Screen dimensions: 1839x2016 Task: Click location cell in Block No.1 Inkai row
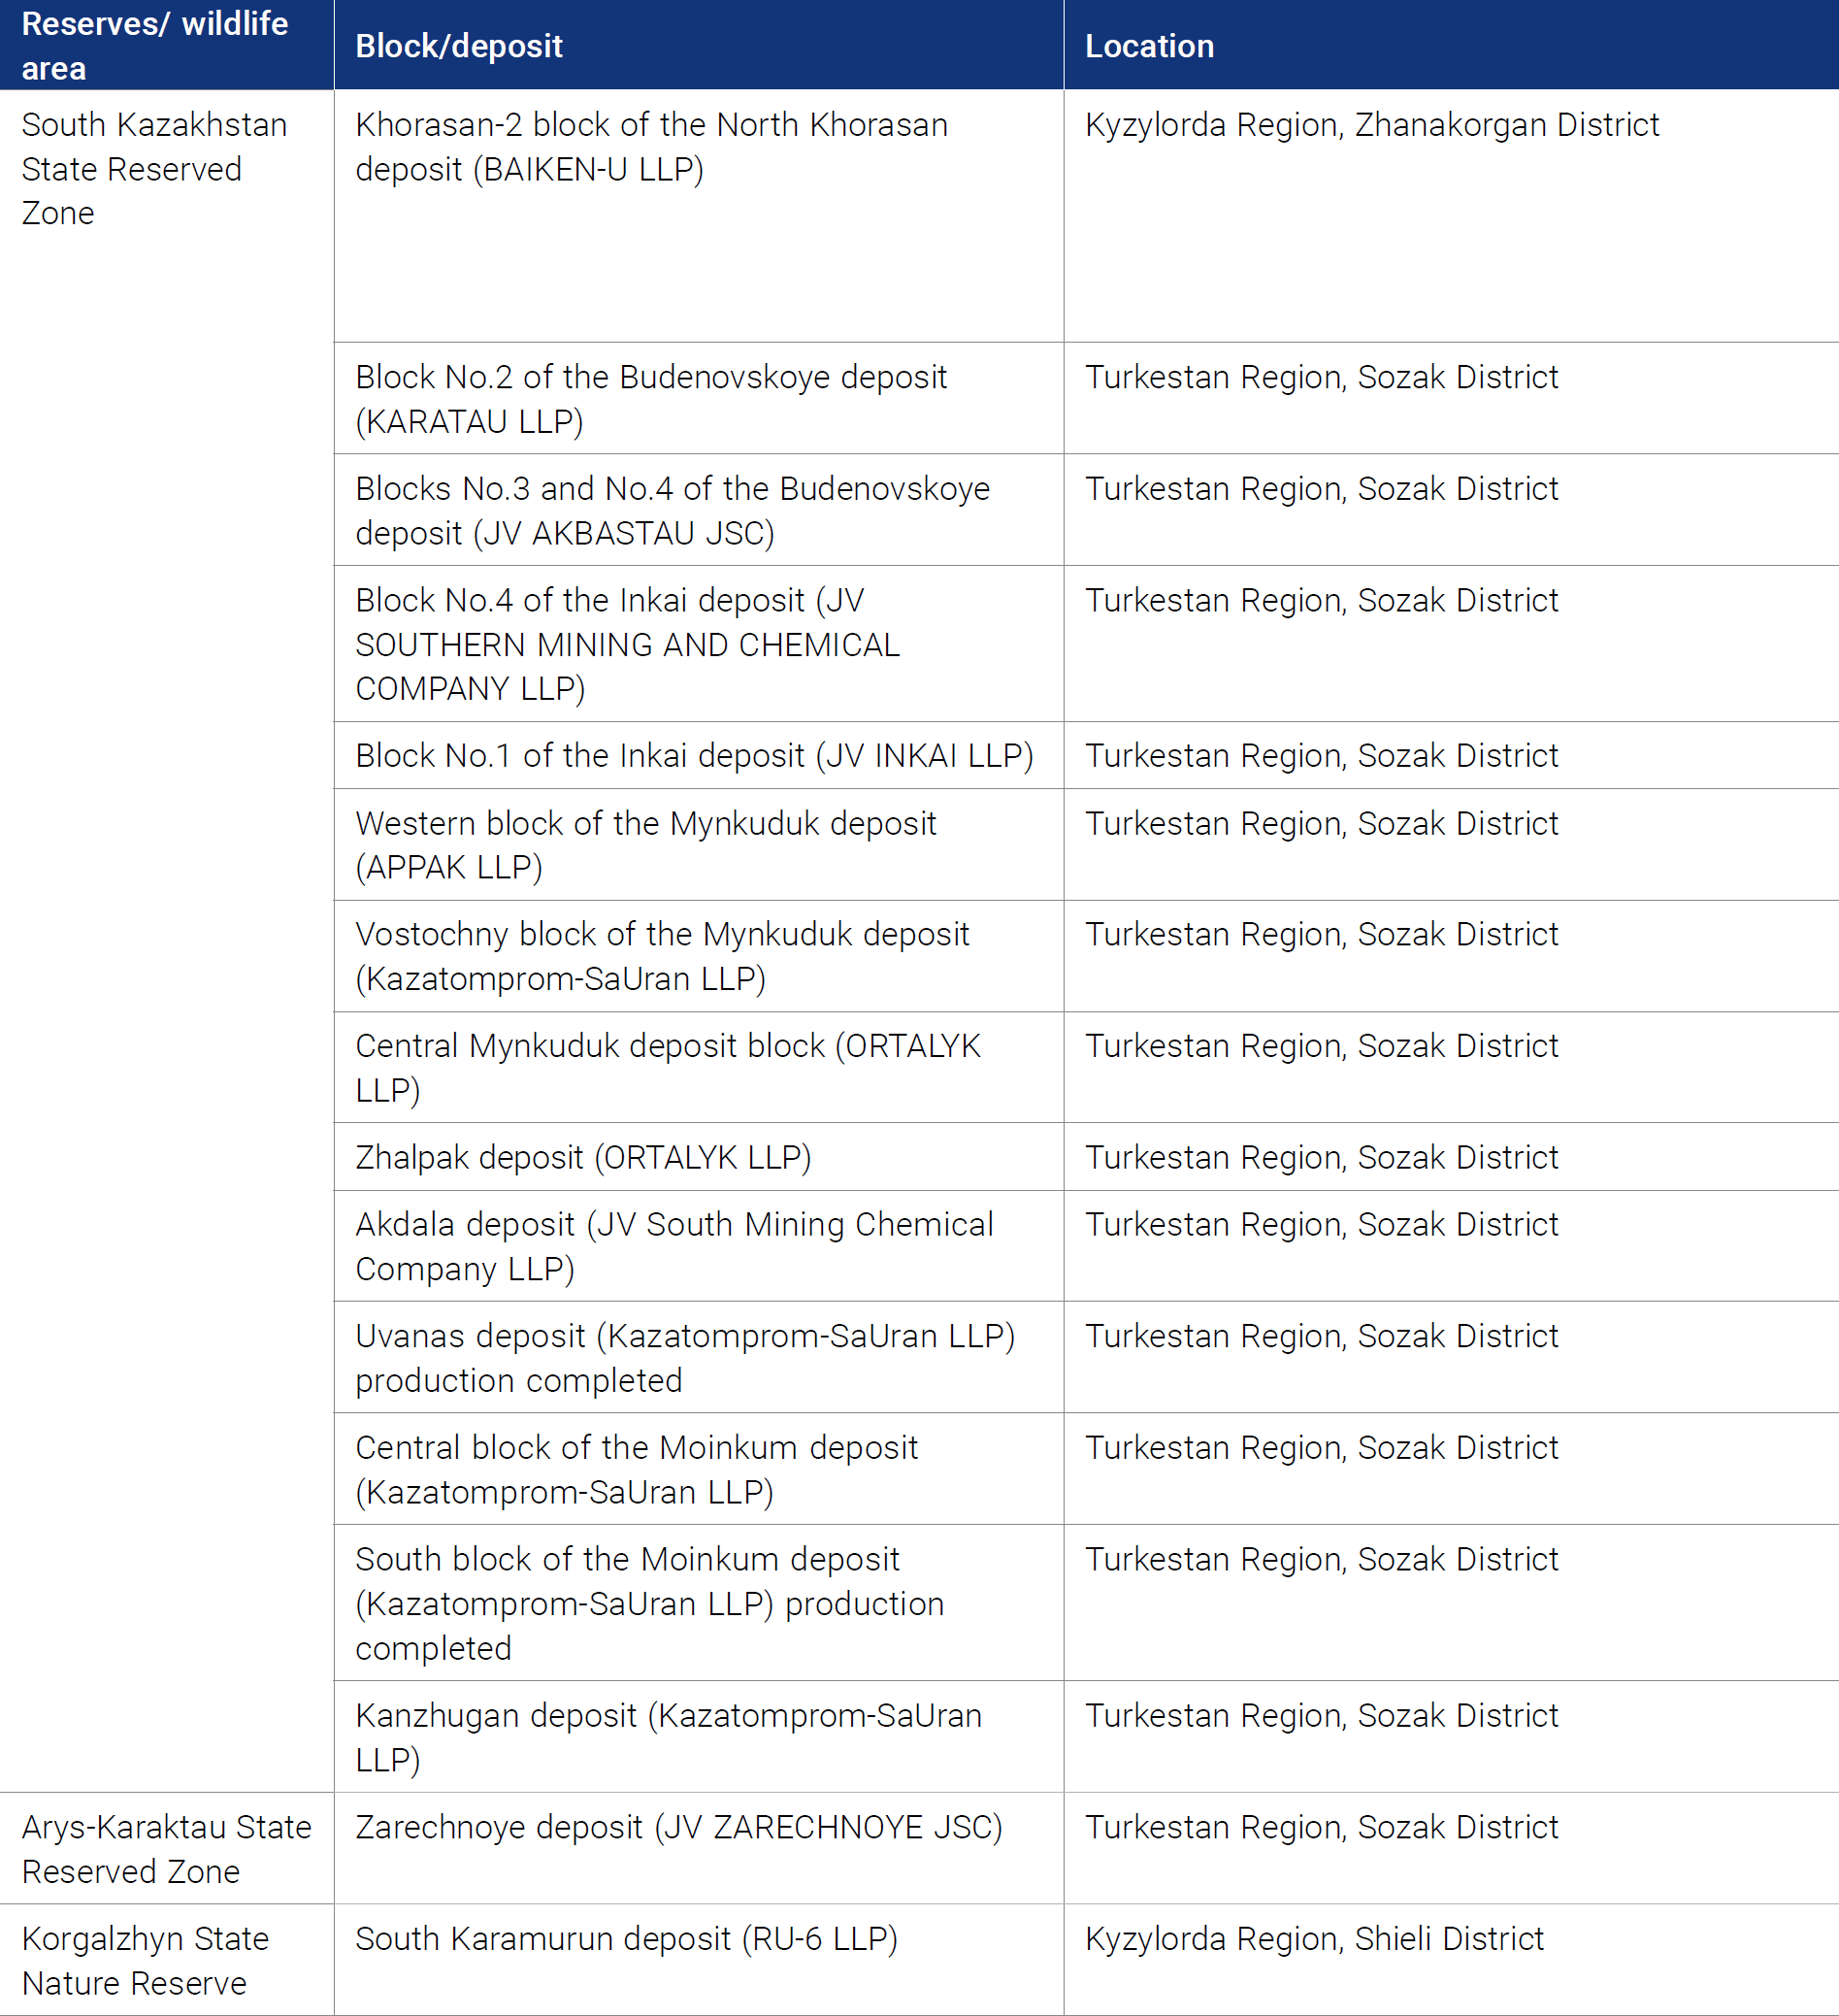[x=1451, y=755]
